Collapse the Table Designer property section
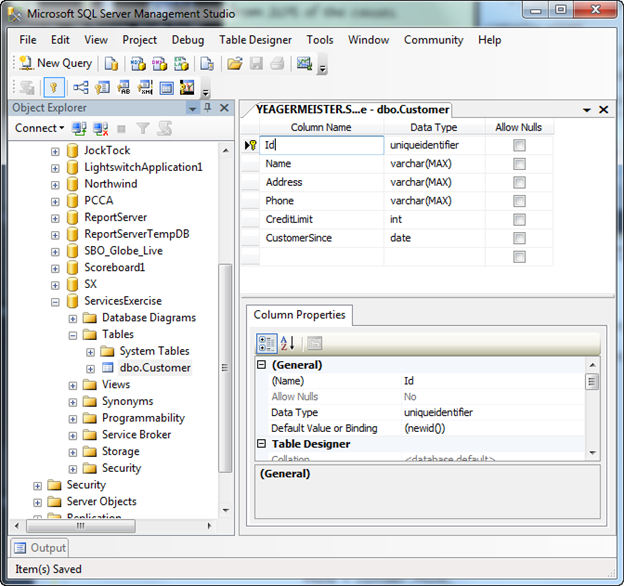This screenshot has width=624, height=586. (x=261, y=444)
